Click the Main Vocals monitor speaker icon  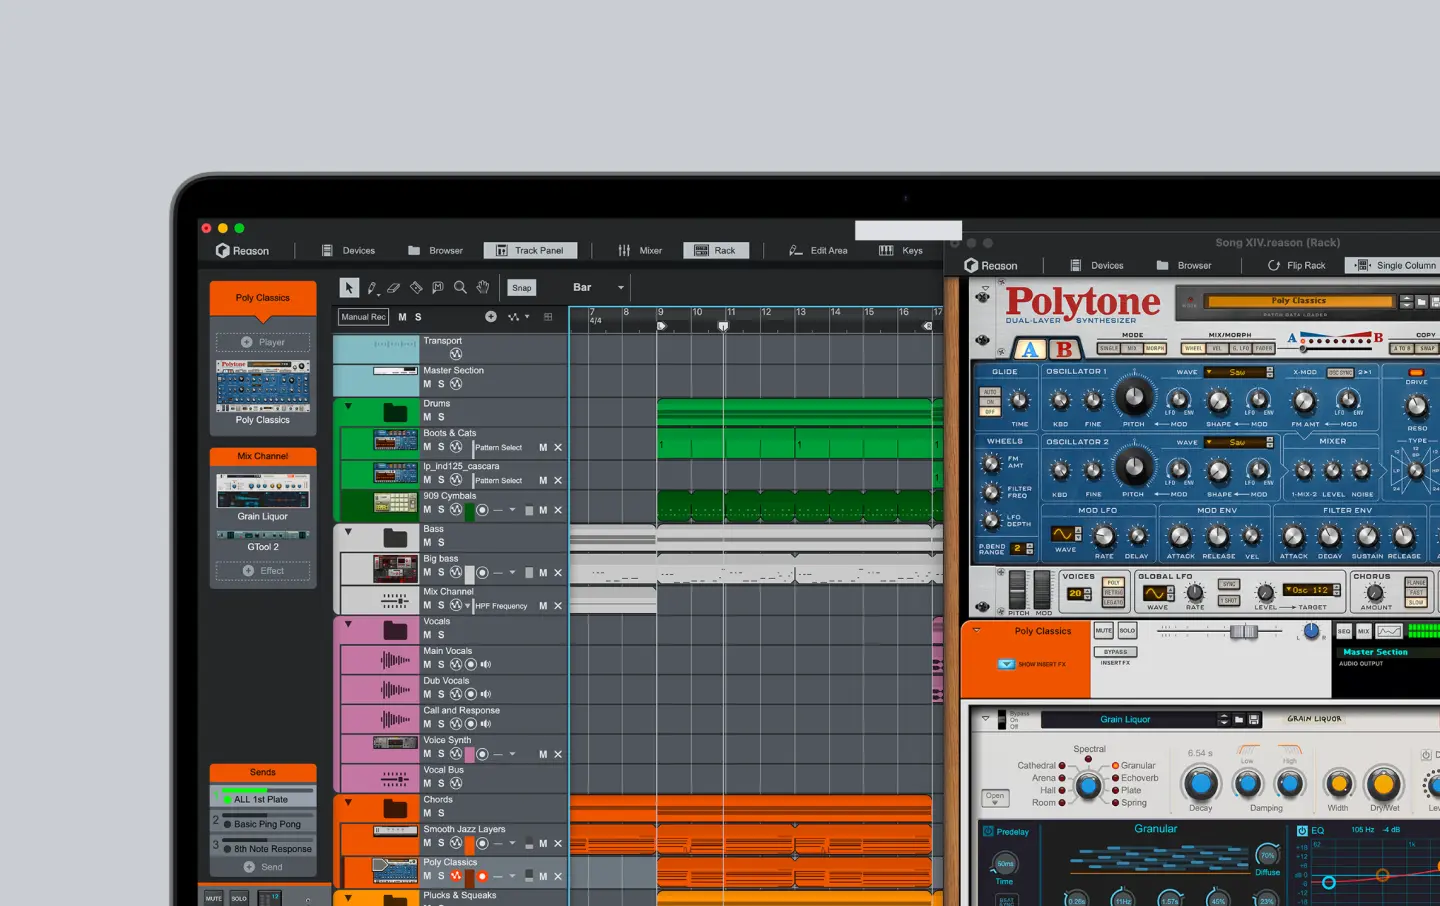coord(486,664)
